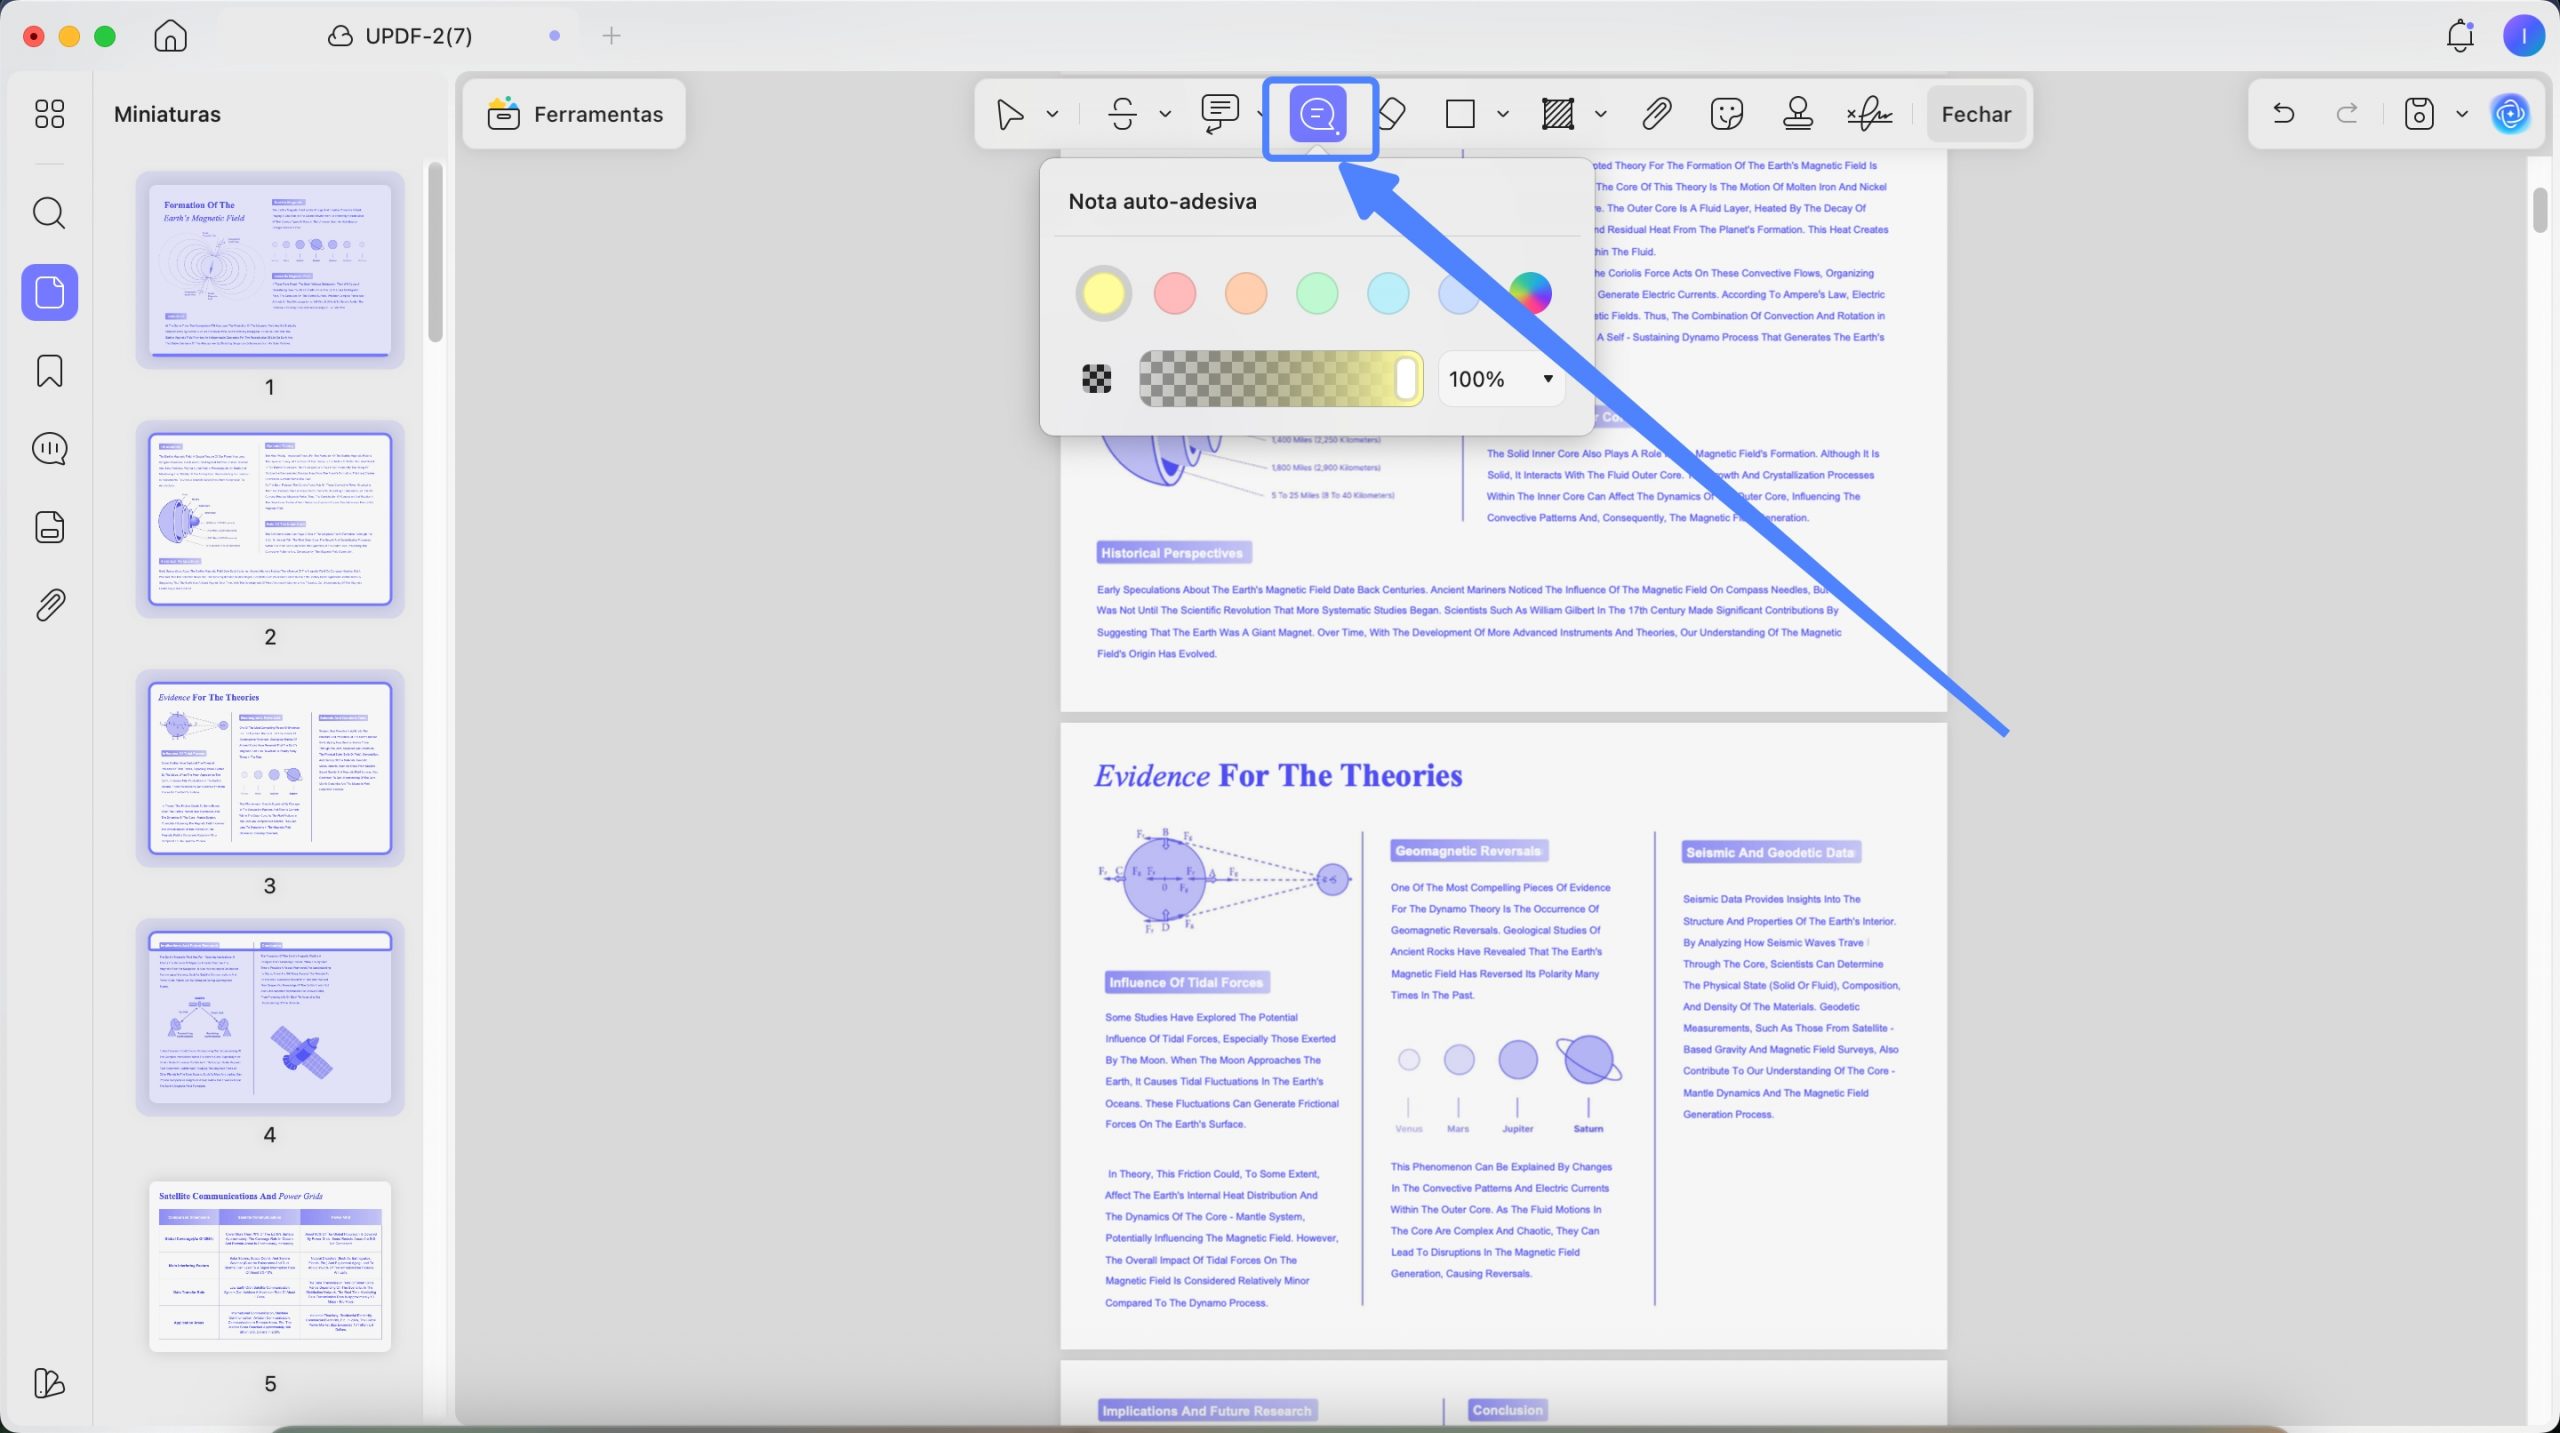
Task: Open the signature tool
Action: coord(1869,114)
